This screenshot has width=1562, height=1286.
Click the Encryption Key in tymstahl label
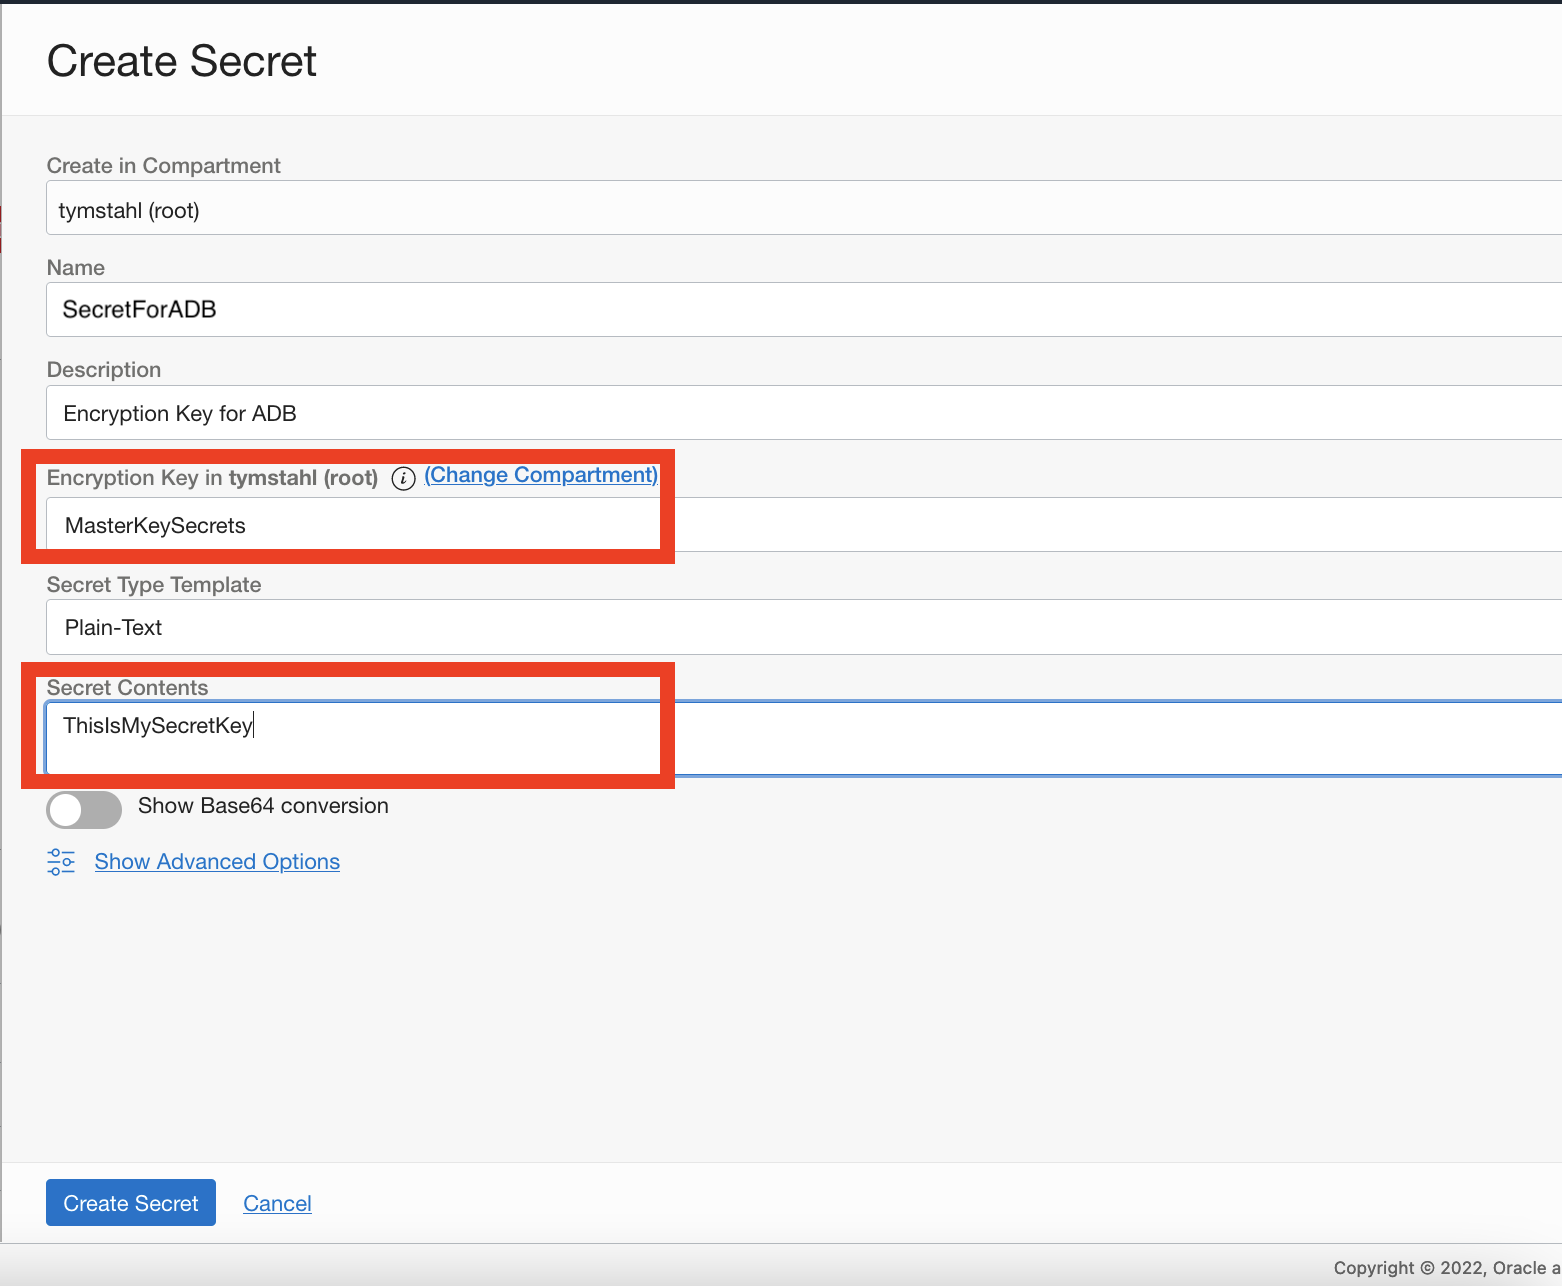coord(211,478)
